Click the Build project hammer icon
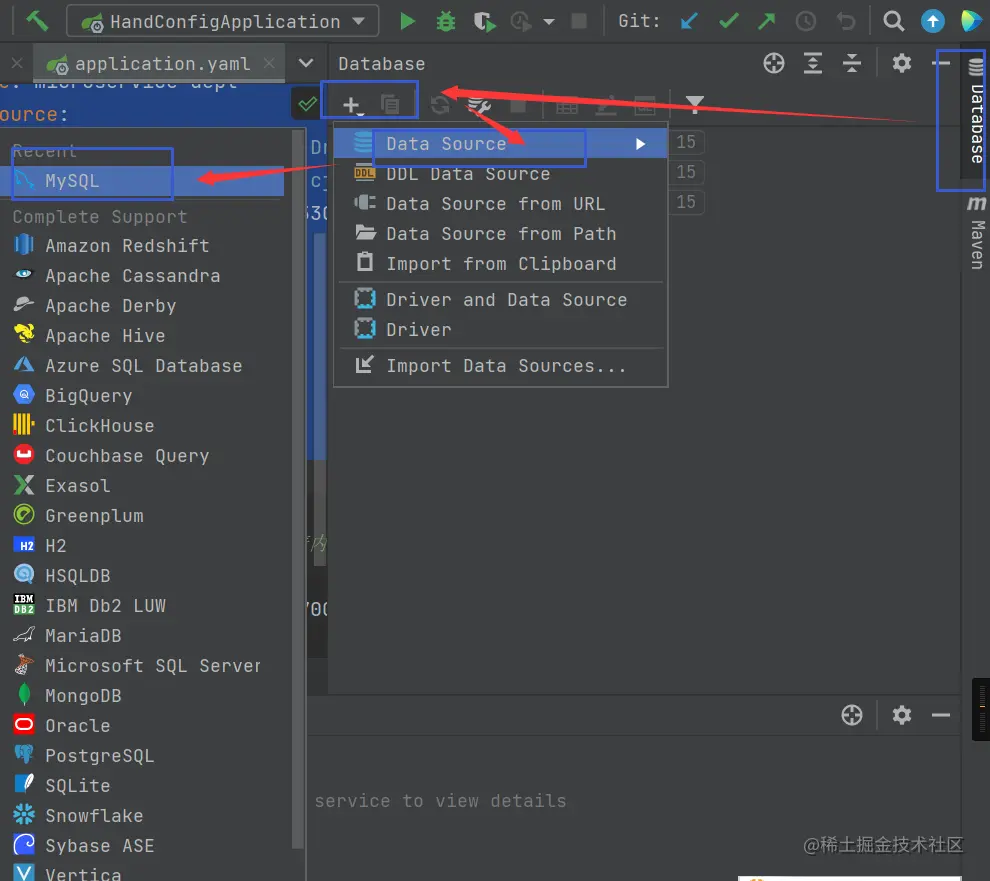990x881 pixels. [37, 21]
